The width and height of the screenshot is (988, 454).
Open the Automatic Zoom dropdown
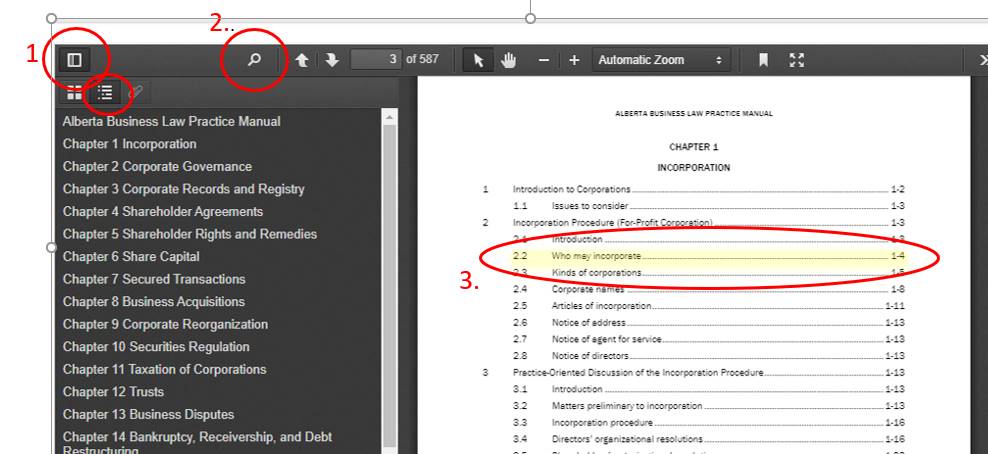[660, 60]
